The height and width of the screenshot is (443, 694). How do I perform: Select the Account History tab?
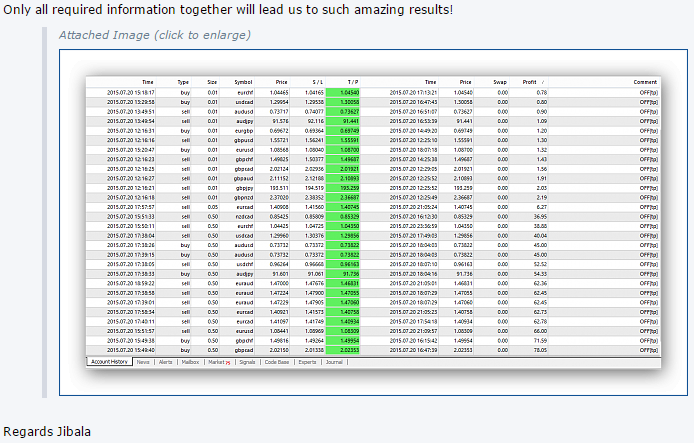click(x=109, y=362)
